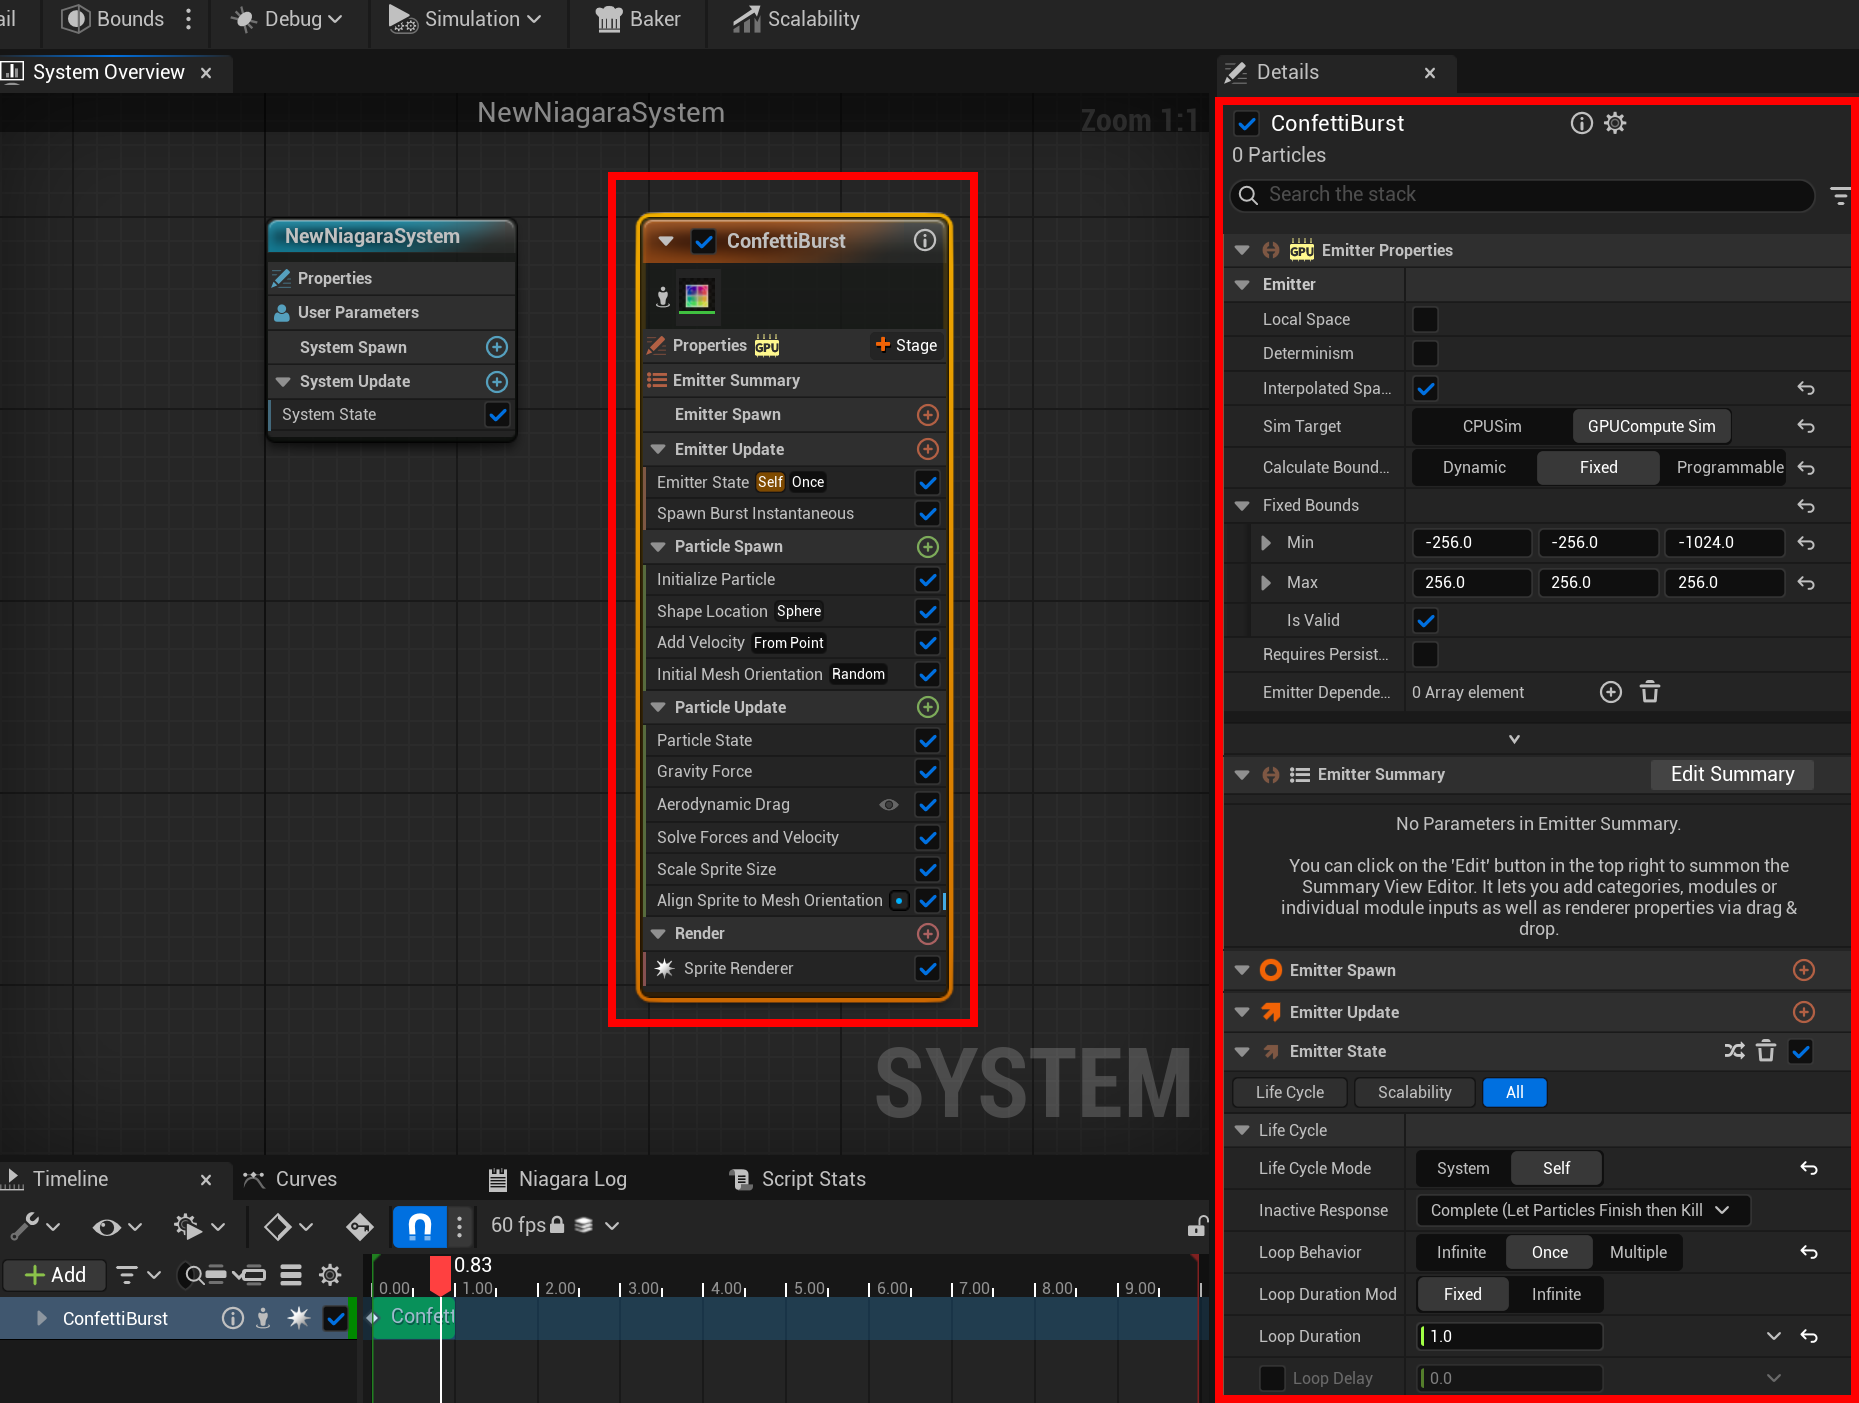The image size is (1859, 1403).
Task: Collapse System Update group
Action: click(283, 382)
